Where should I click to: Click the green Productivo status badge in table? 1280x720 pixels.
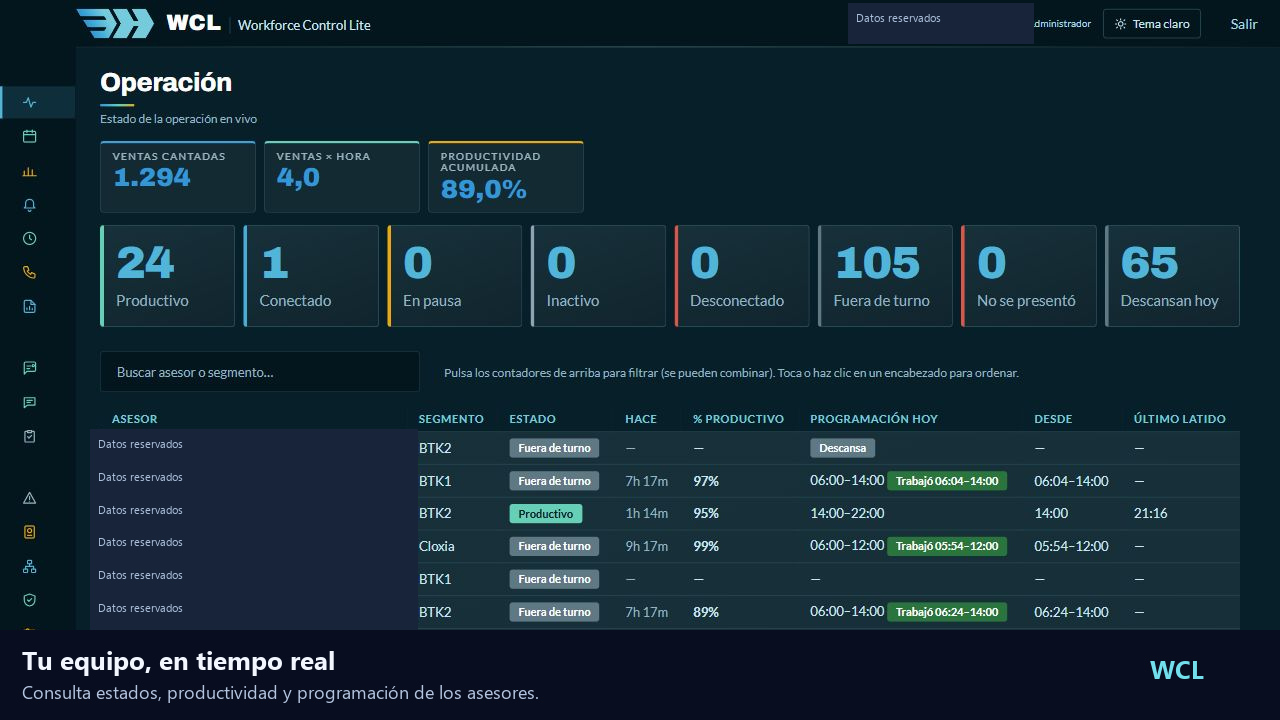click(x=546, y=514)
